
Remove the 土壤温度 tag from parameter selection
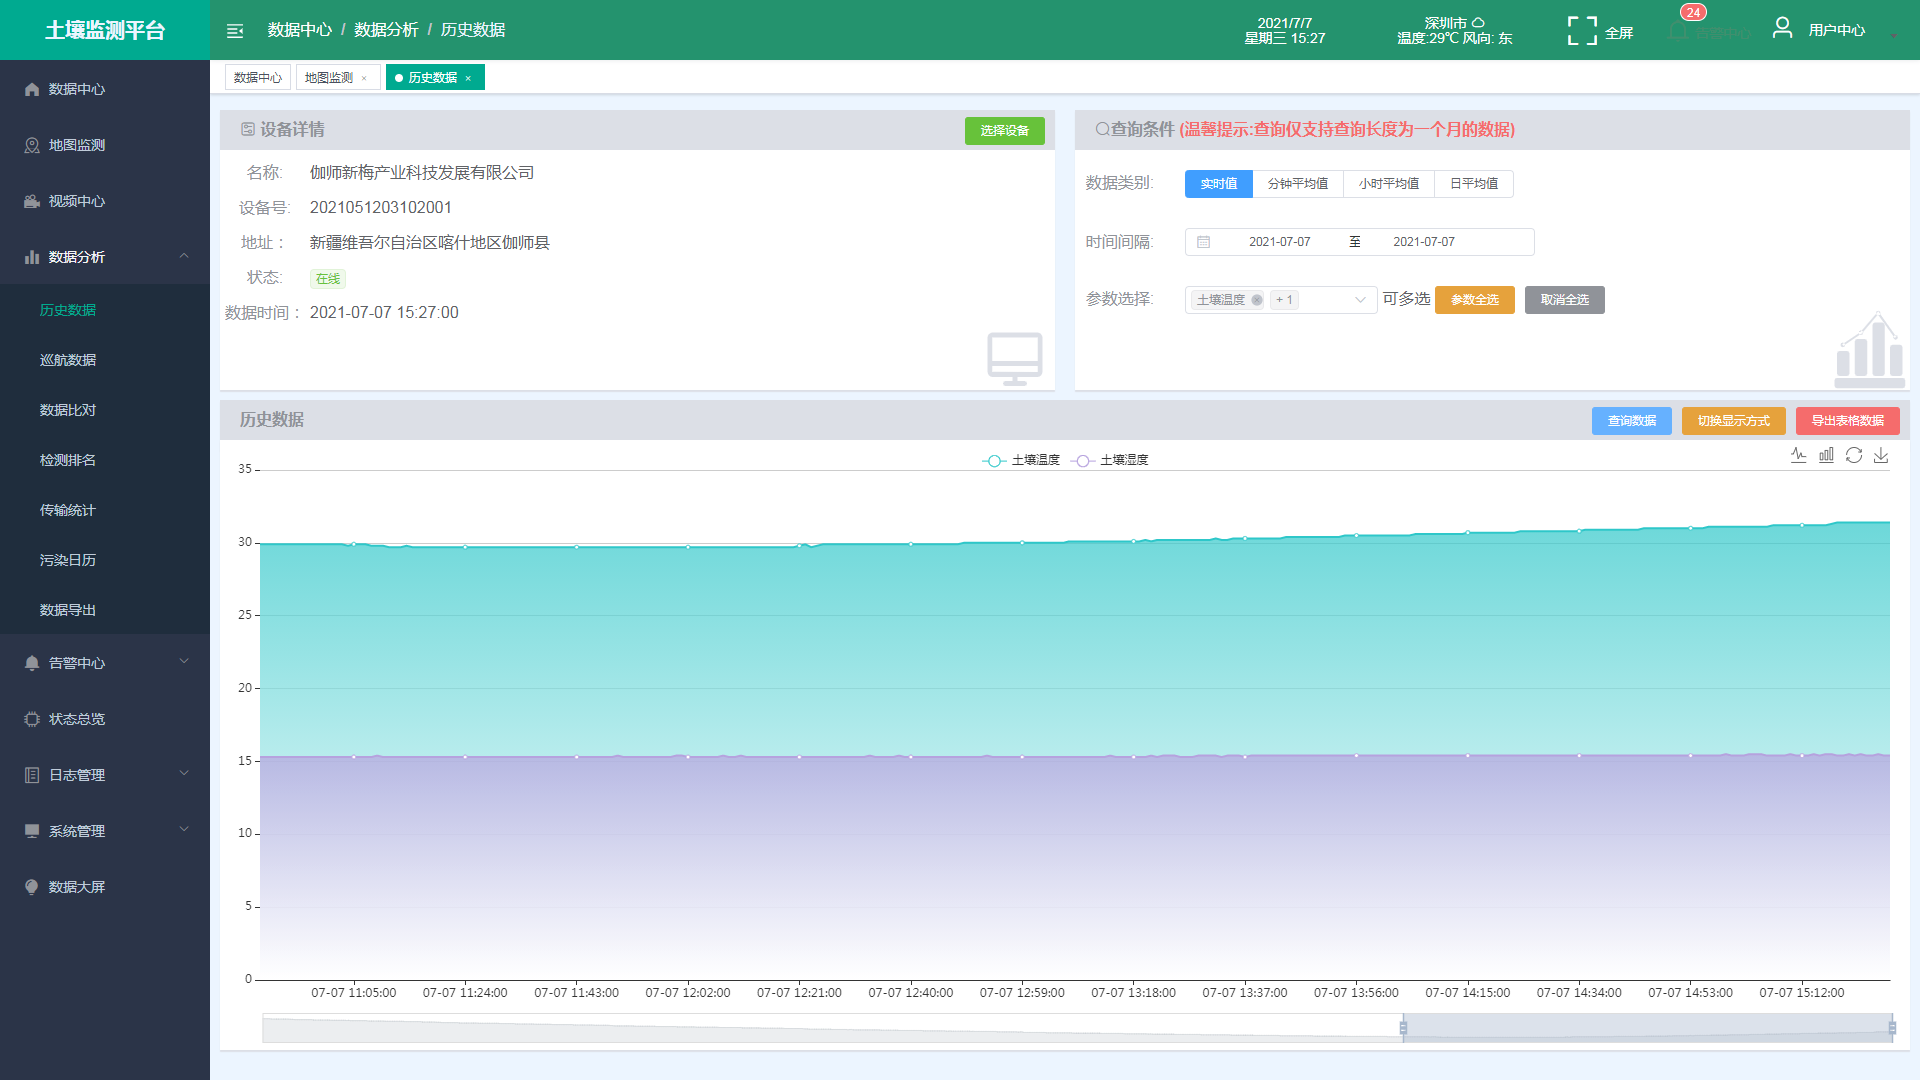[x=1257, y=300]
